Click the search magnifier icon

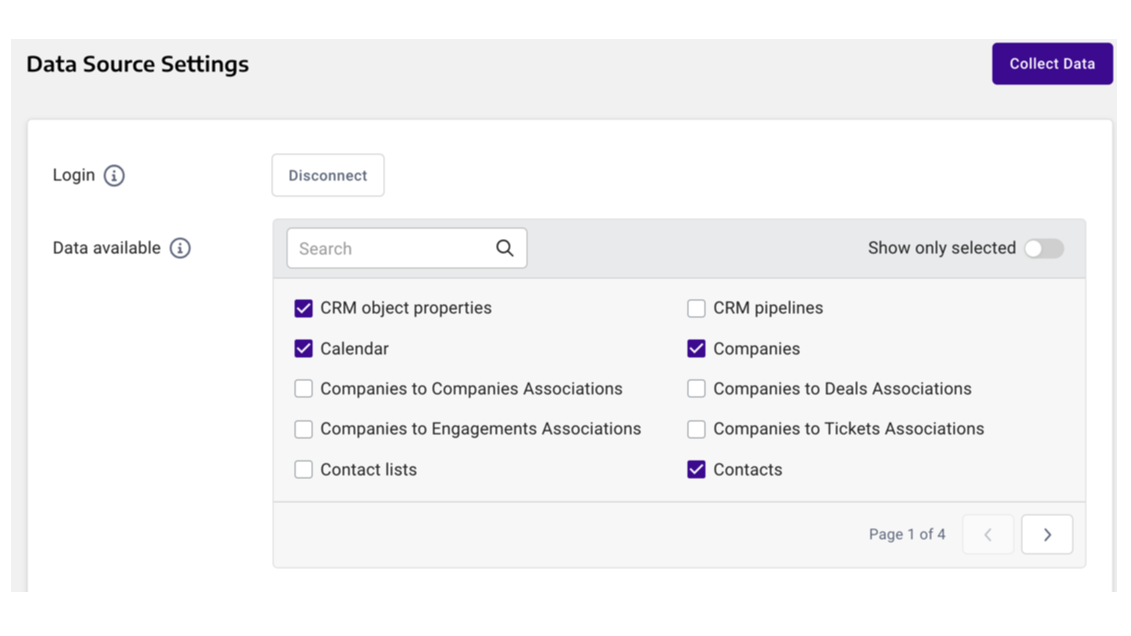point(505,248)
